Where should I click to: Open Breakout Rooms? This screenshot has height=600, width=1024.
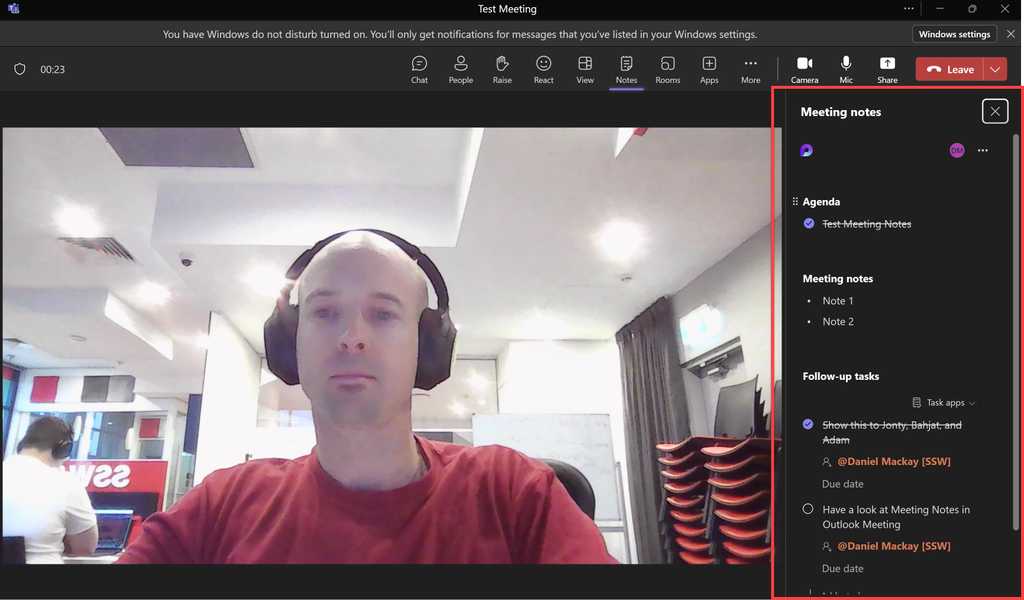667,68
